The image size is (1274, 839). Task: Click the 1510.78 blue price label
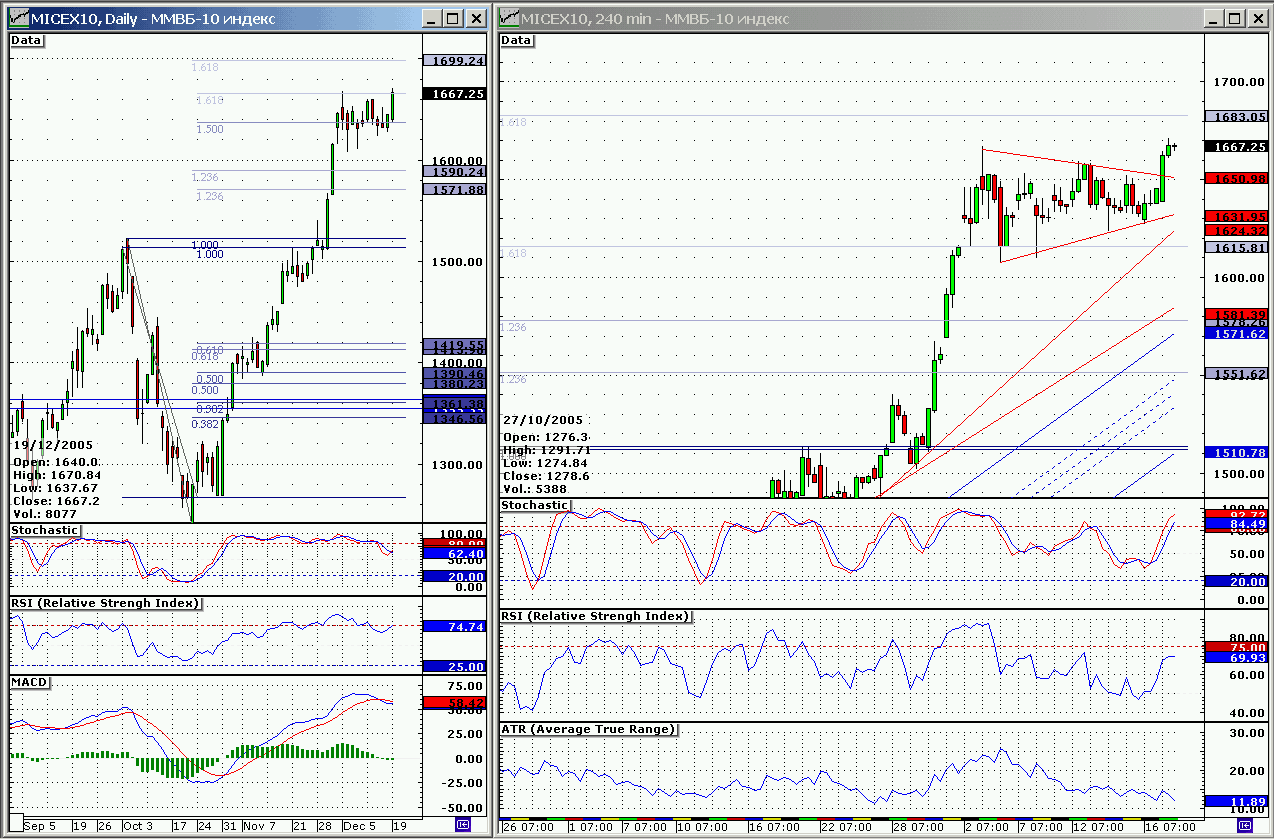tap(1237, 453)
